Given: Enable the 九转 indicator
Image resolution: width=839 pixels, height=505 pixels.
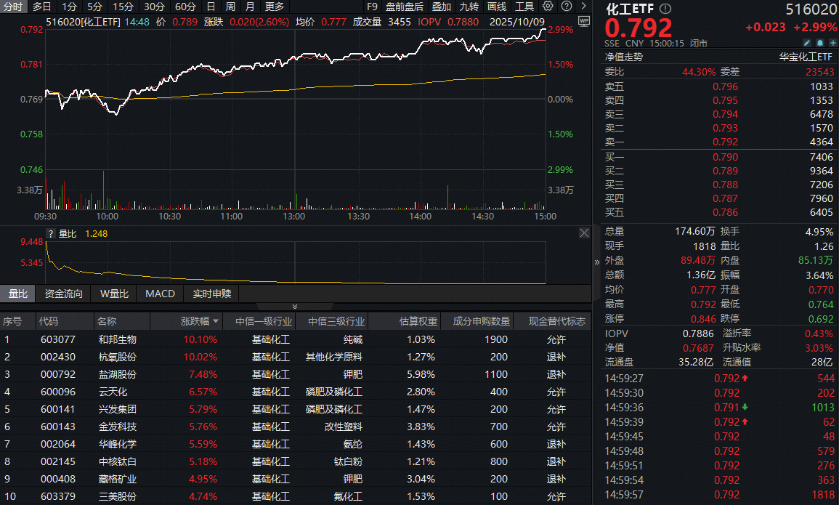Looking at the screenshot, I should click(469, 6).
